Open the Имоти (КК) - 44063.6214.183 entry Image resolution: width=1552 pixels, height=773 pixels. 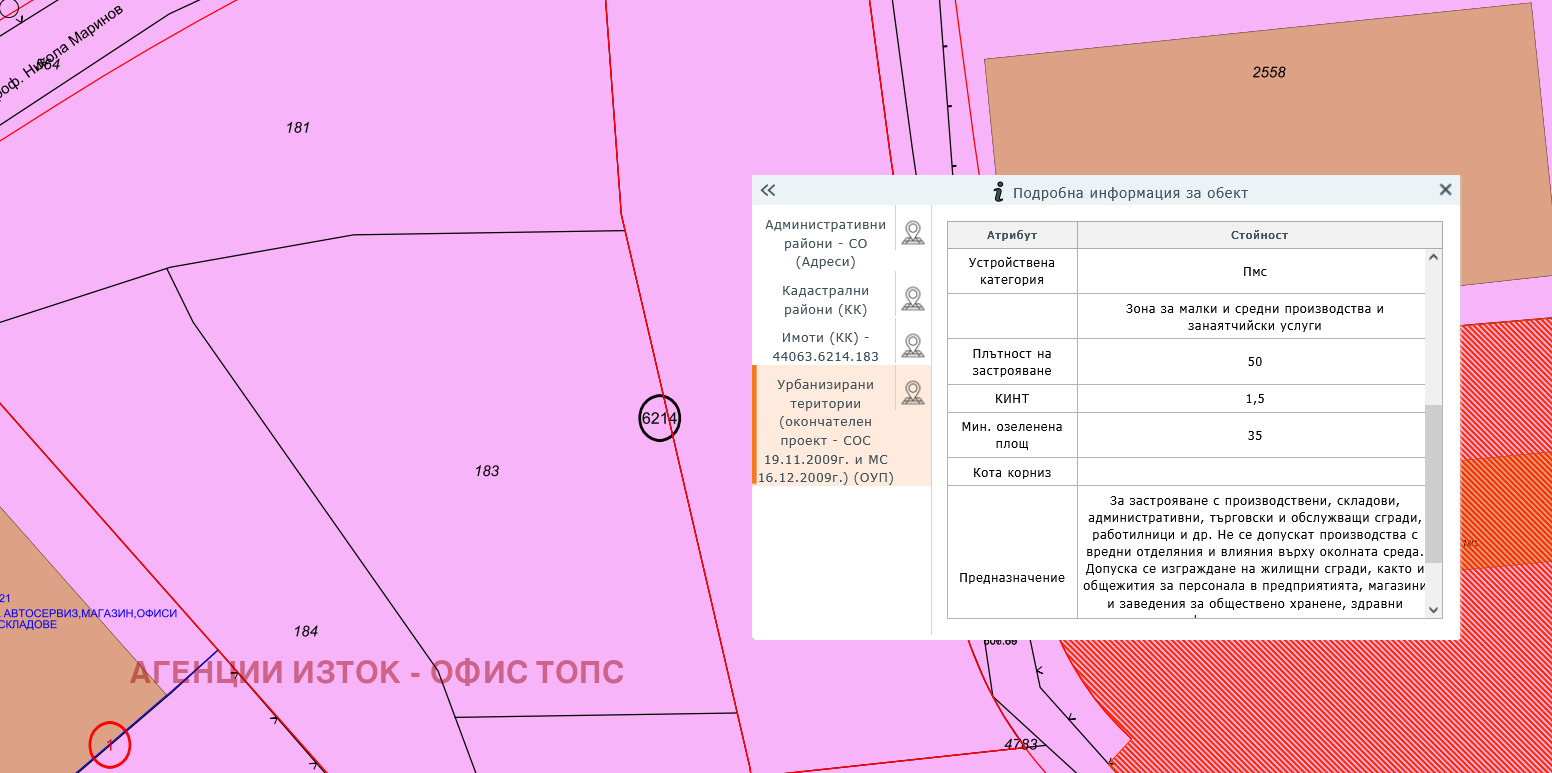pyautogui.click(x=825, y=346)
